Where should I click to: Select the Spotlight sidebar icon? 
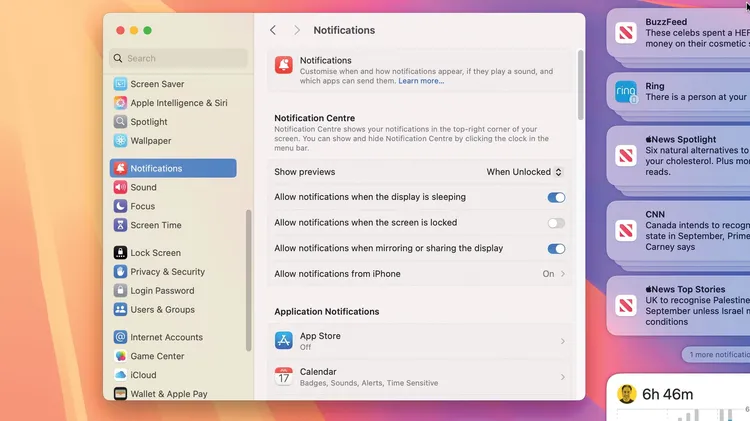(120, 122)
